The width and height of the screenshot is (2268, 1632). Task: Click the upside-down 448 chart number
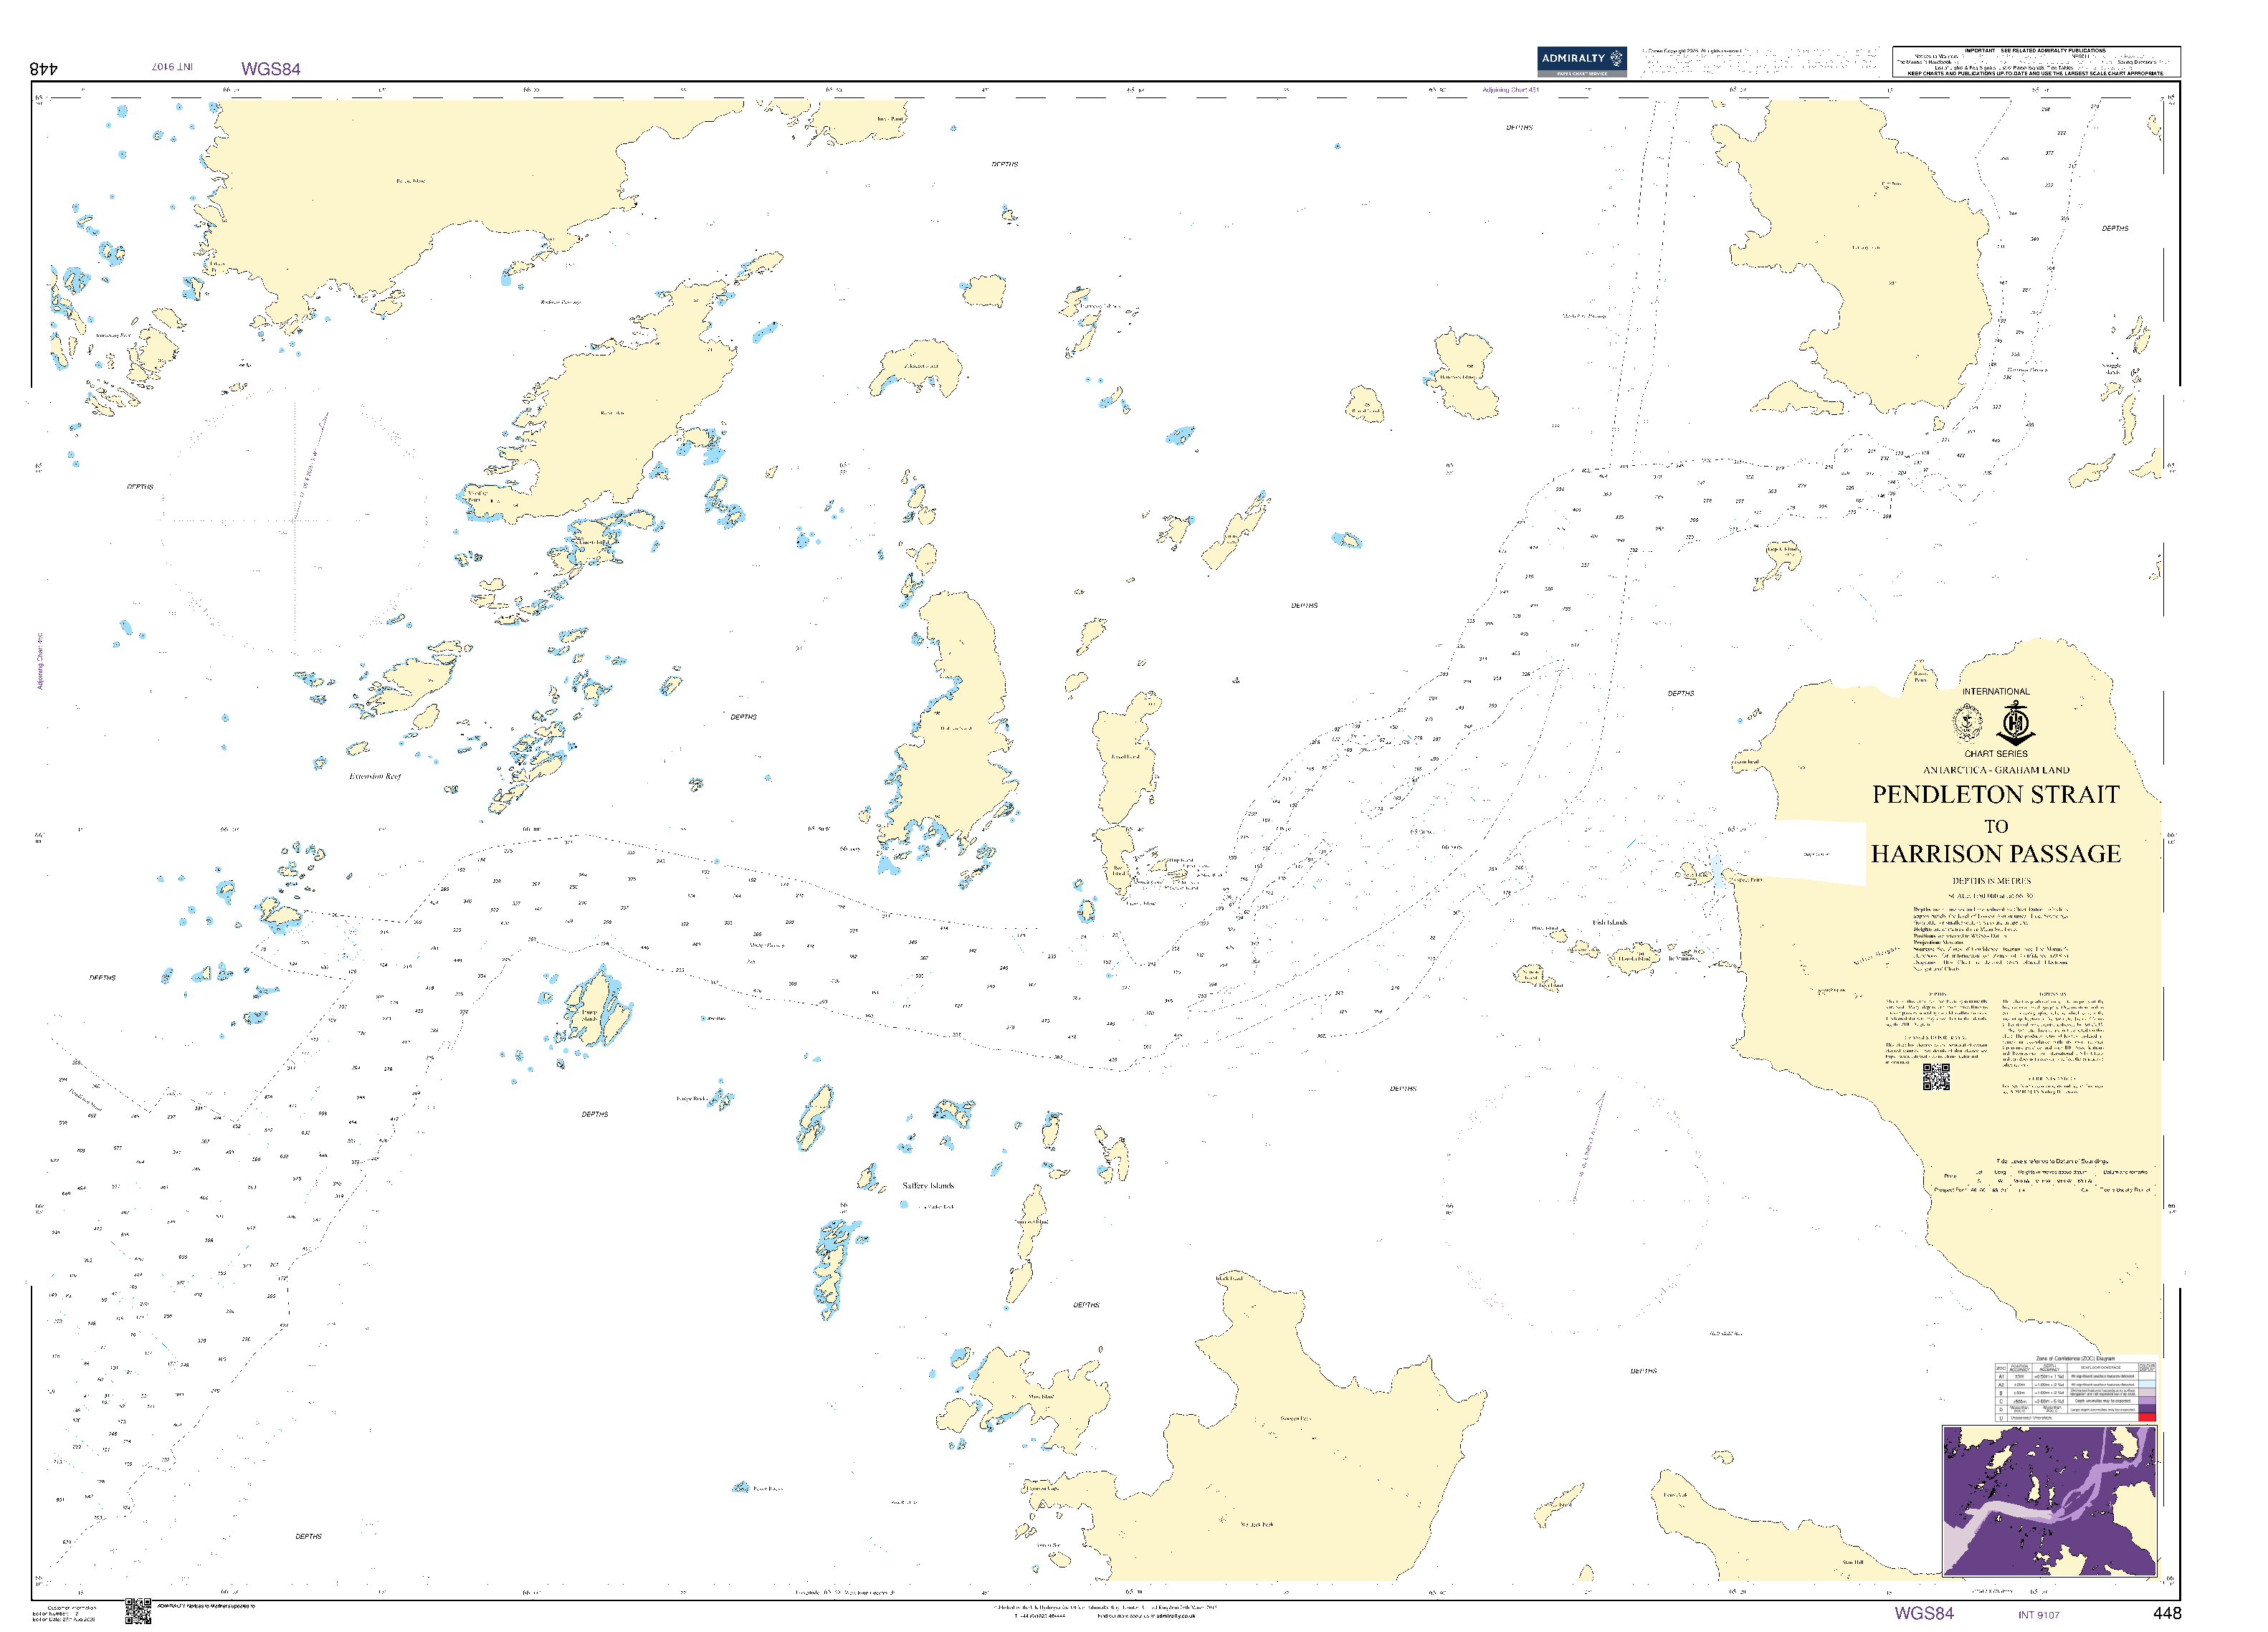[x=44, y=69]
